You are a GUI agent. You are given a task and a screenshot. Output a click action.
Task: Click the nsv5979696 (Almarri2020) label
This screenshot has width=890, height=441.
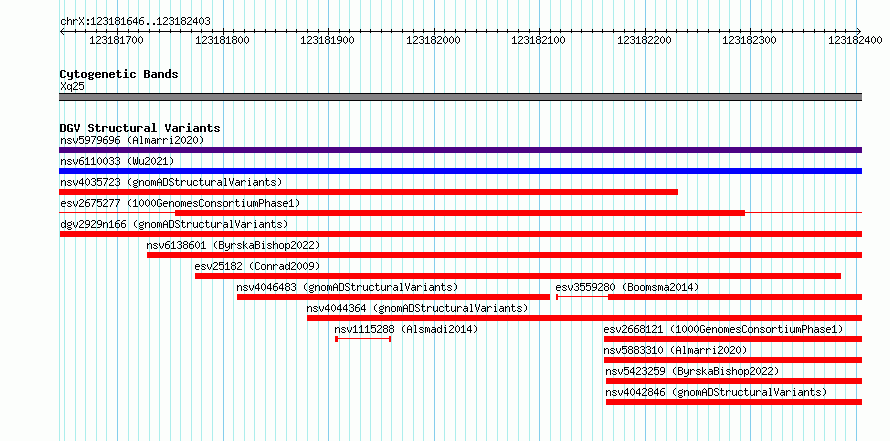pos(132,140)
